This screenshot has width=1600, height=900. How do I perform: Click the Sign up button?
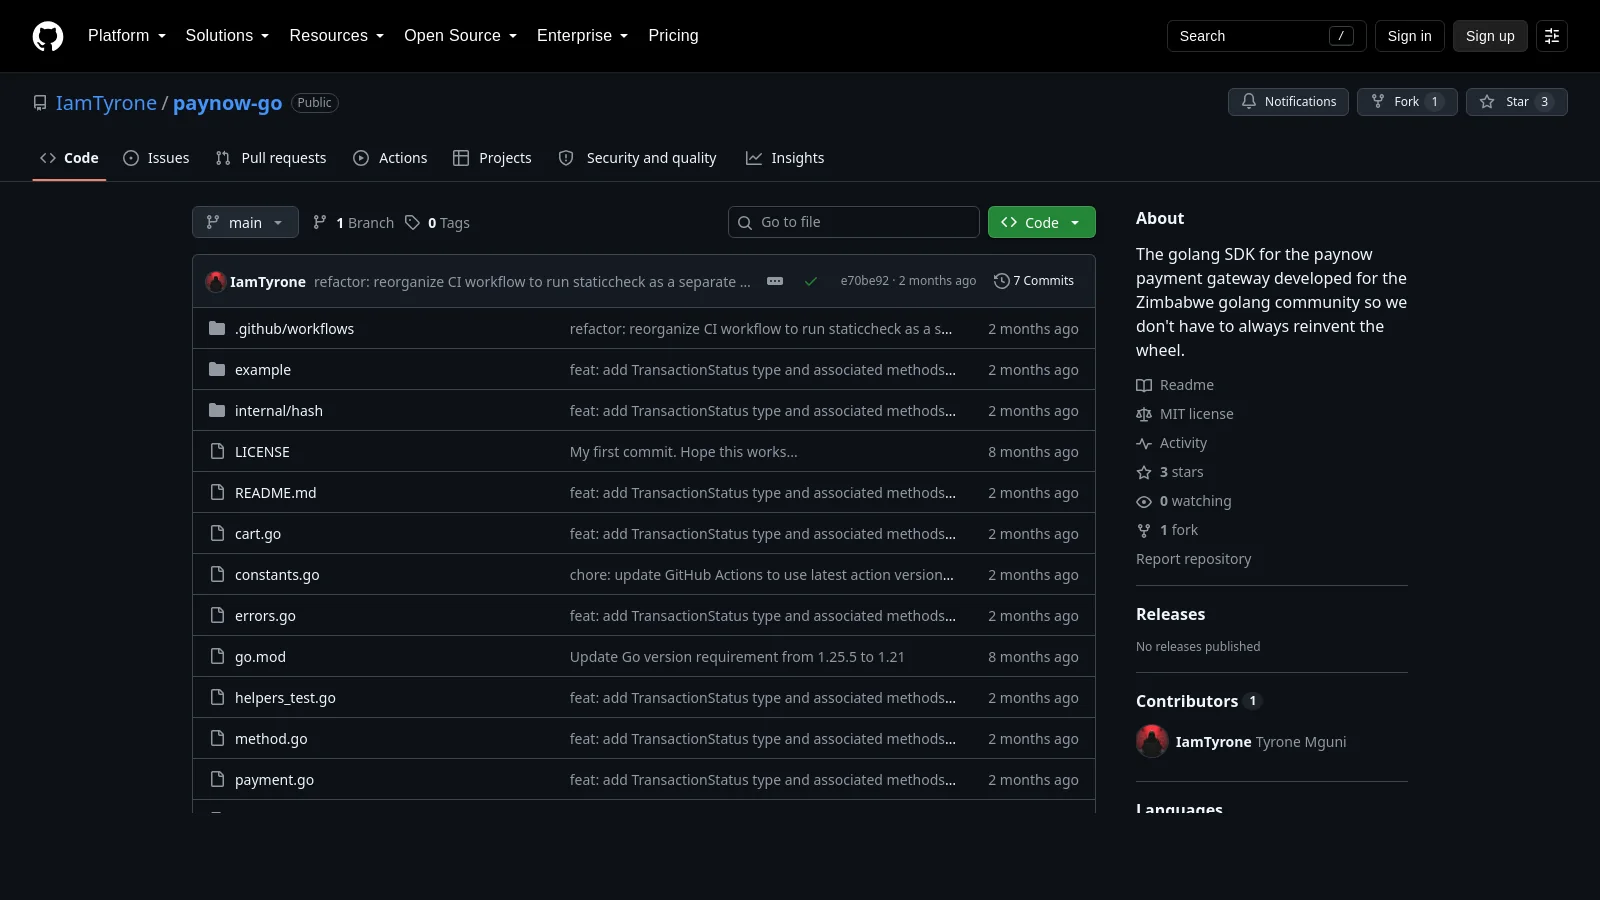[1490, 36]
